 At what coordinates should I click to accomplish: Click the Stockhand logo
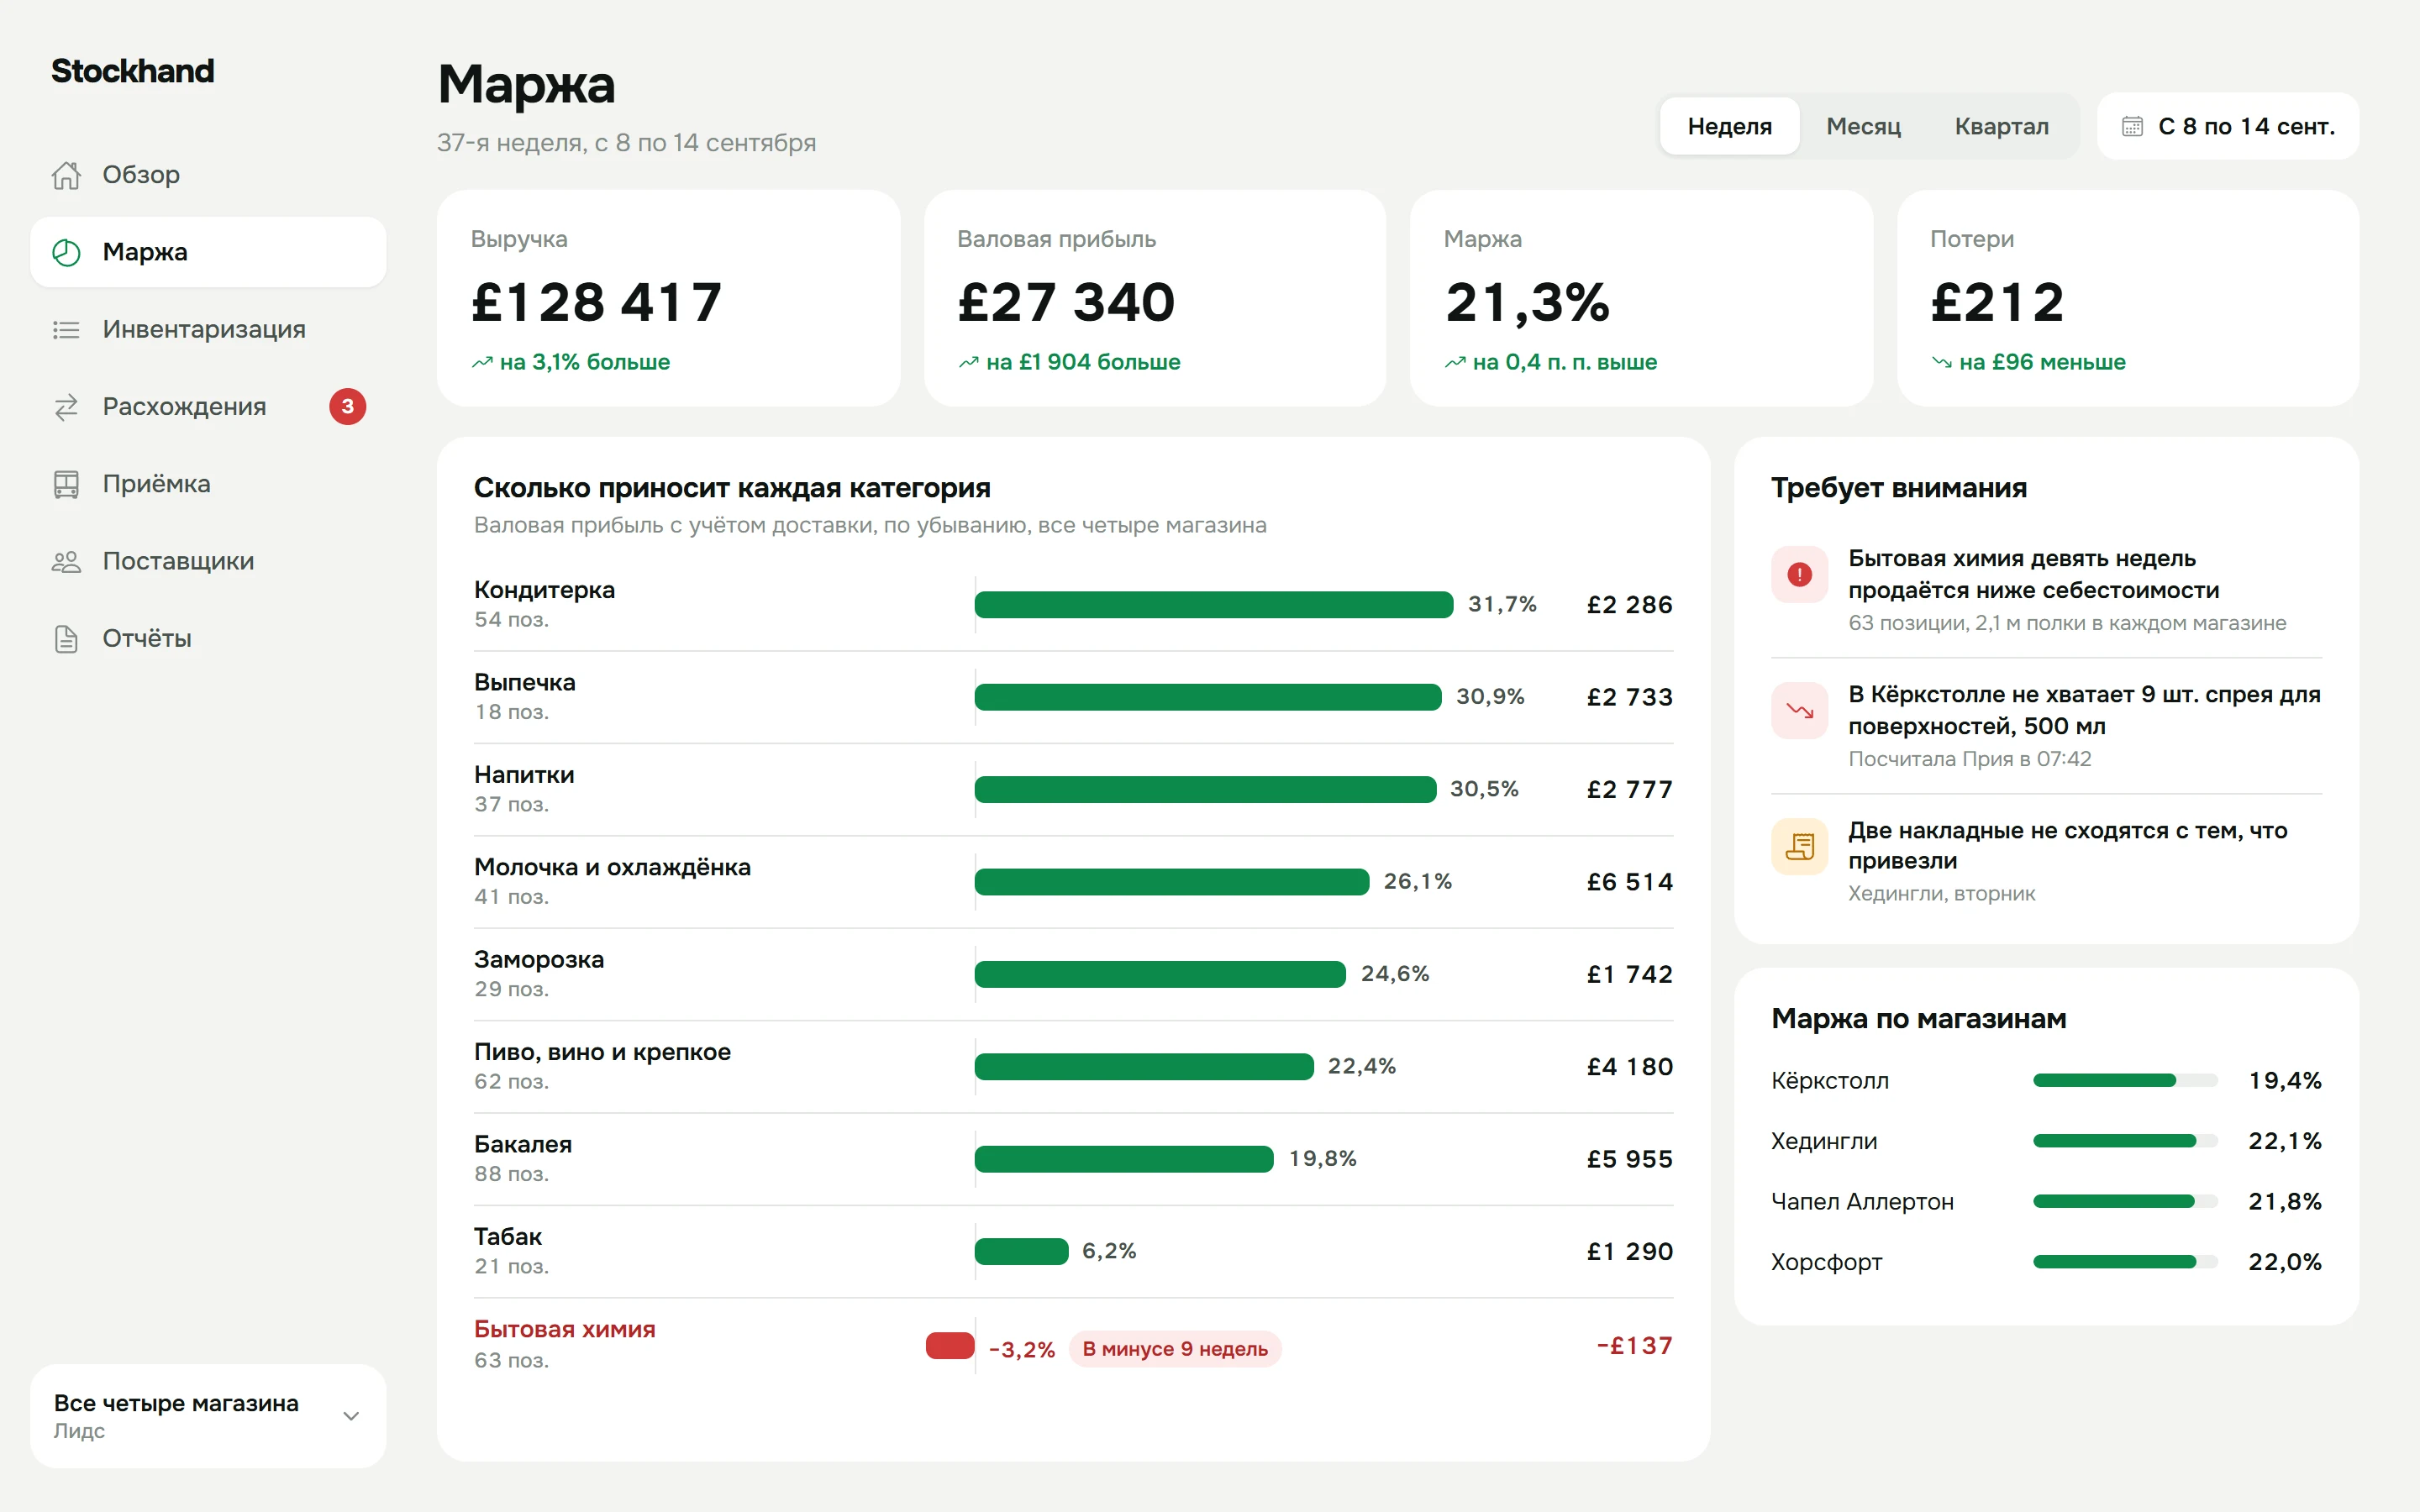coord(133,71)
